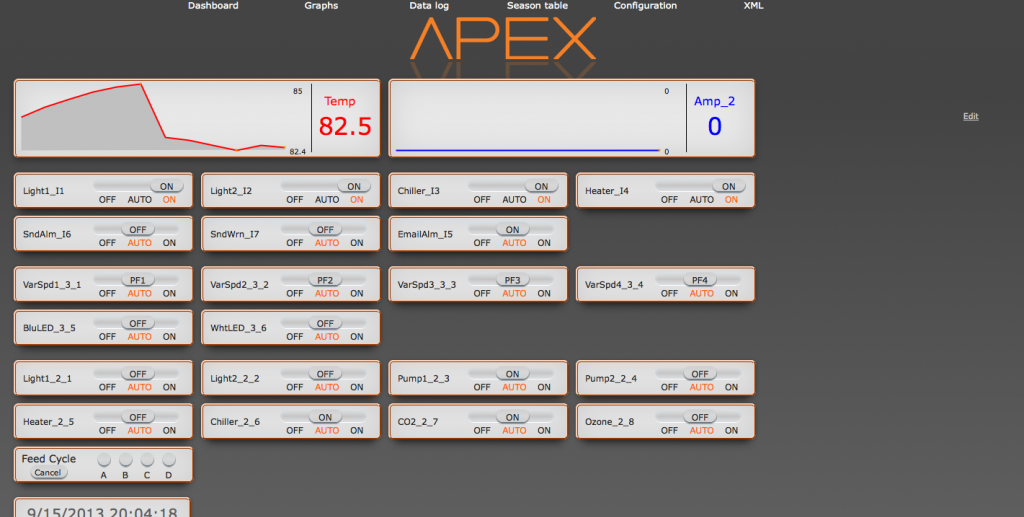The image size is (1024, 517).
Task: Open the Configuration page
Action: click(645, 6)
